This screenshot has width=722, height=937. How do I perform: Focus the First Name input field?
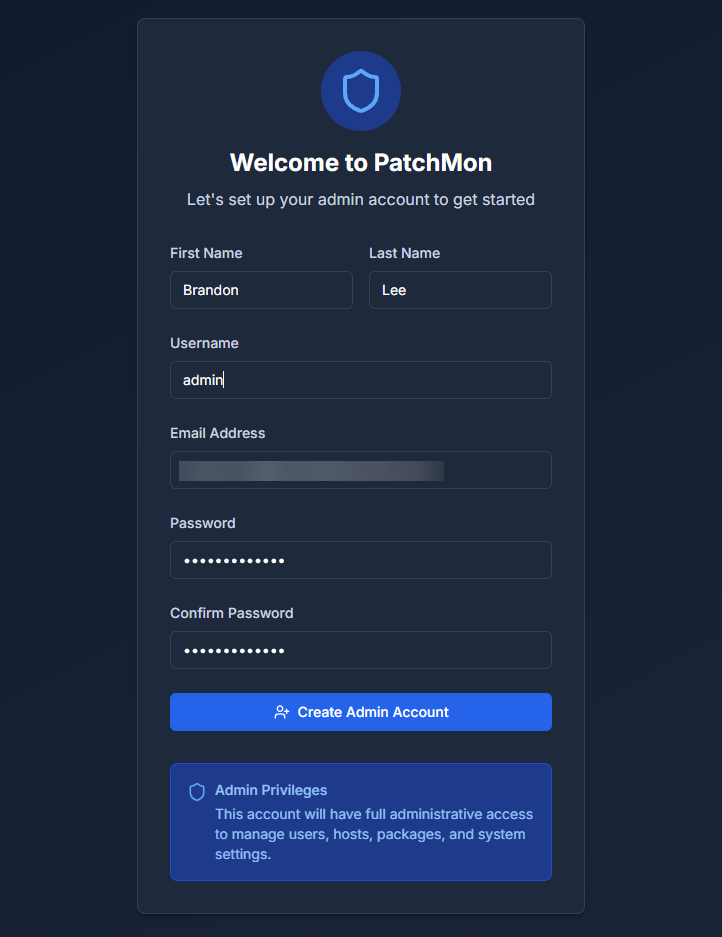(261, 290)
